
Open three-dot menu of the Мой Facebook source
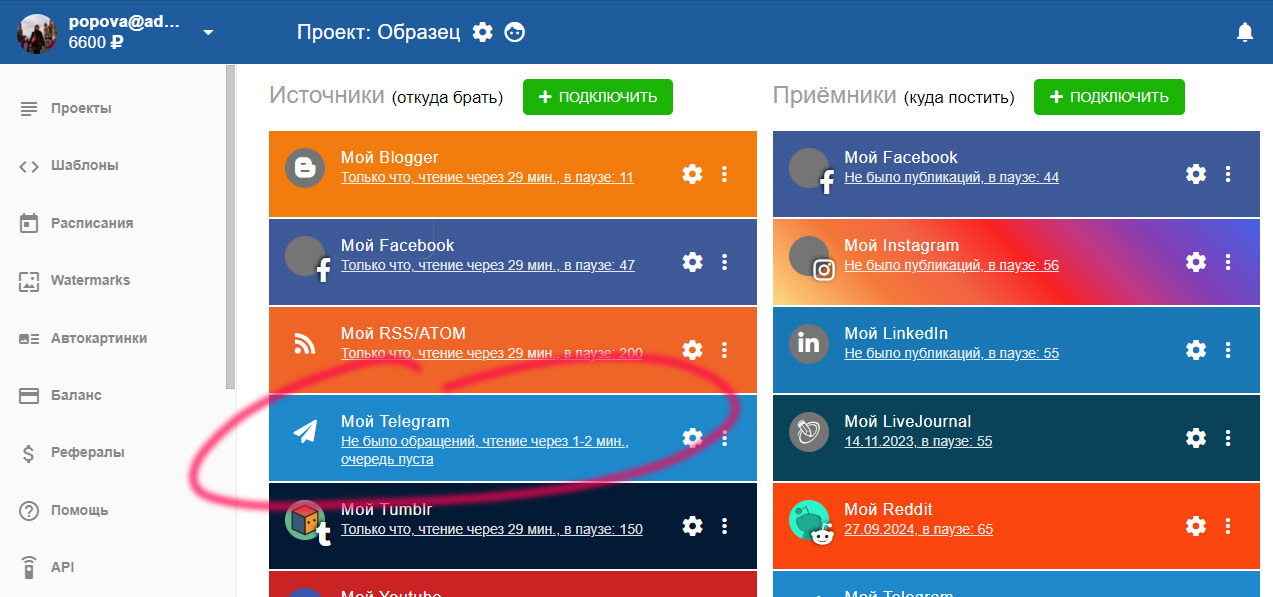click(725, 262)
